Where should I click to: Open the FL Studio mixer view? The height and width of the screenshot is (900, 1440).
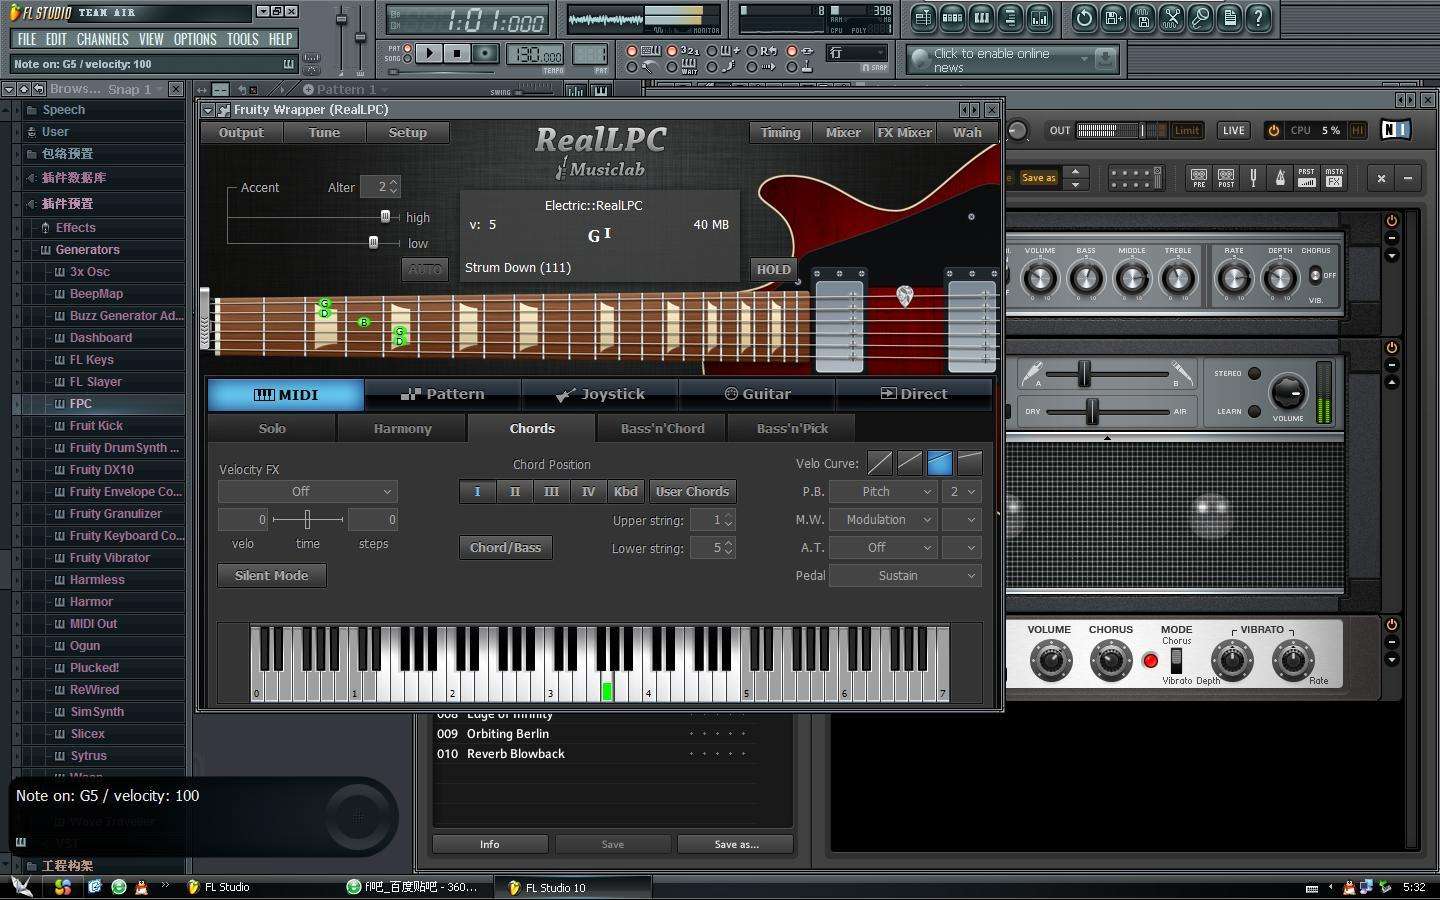point(1039,17)
